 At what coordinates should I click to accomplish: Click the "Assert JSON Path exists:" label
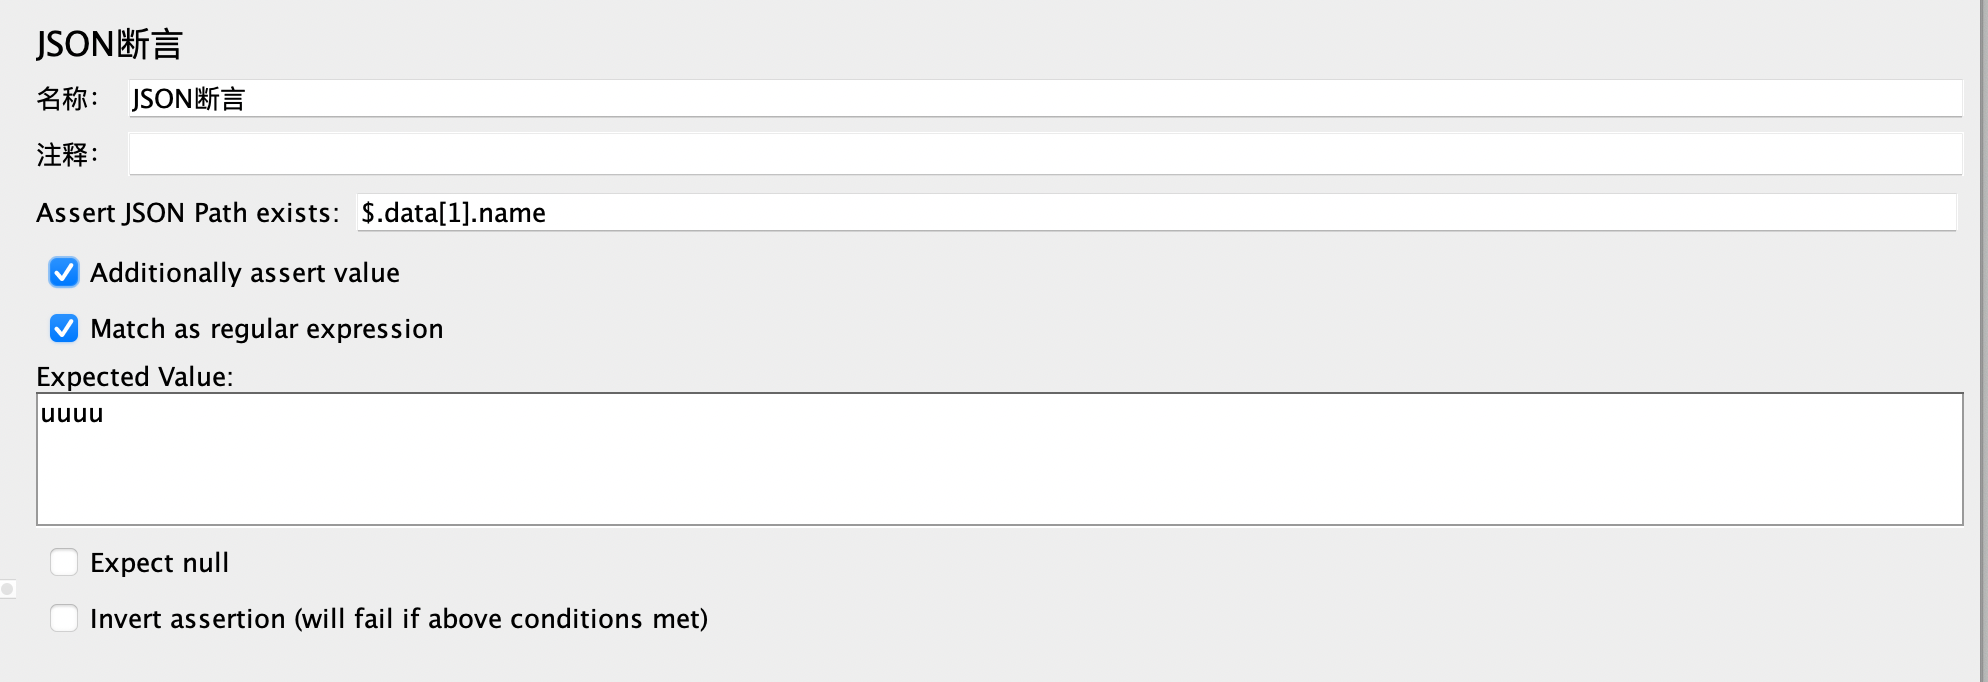tap(188, 213)
